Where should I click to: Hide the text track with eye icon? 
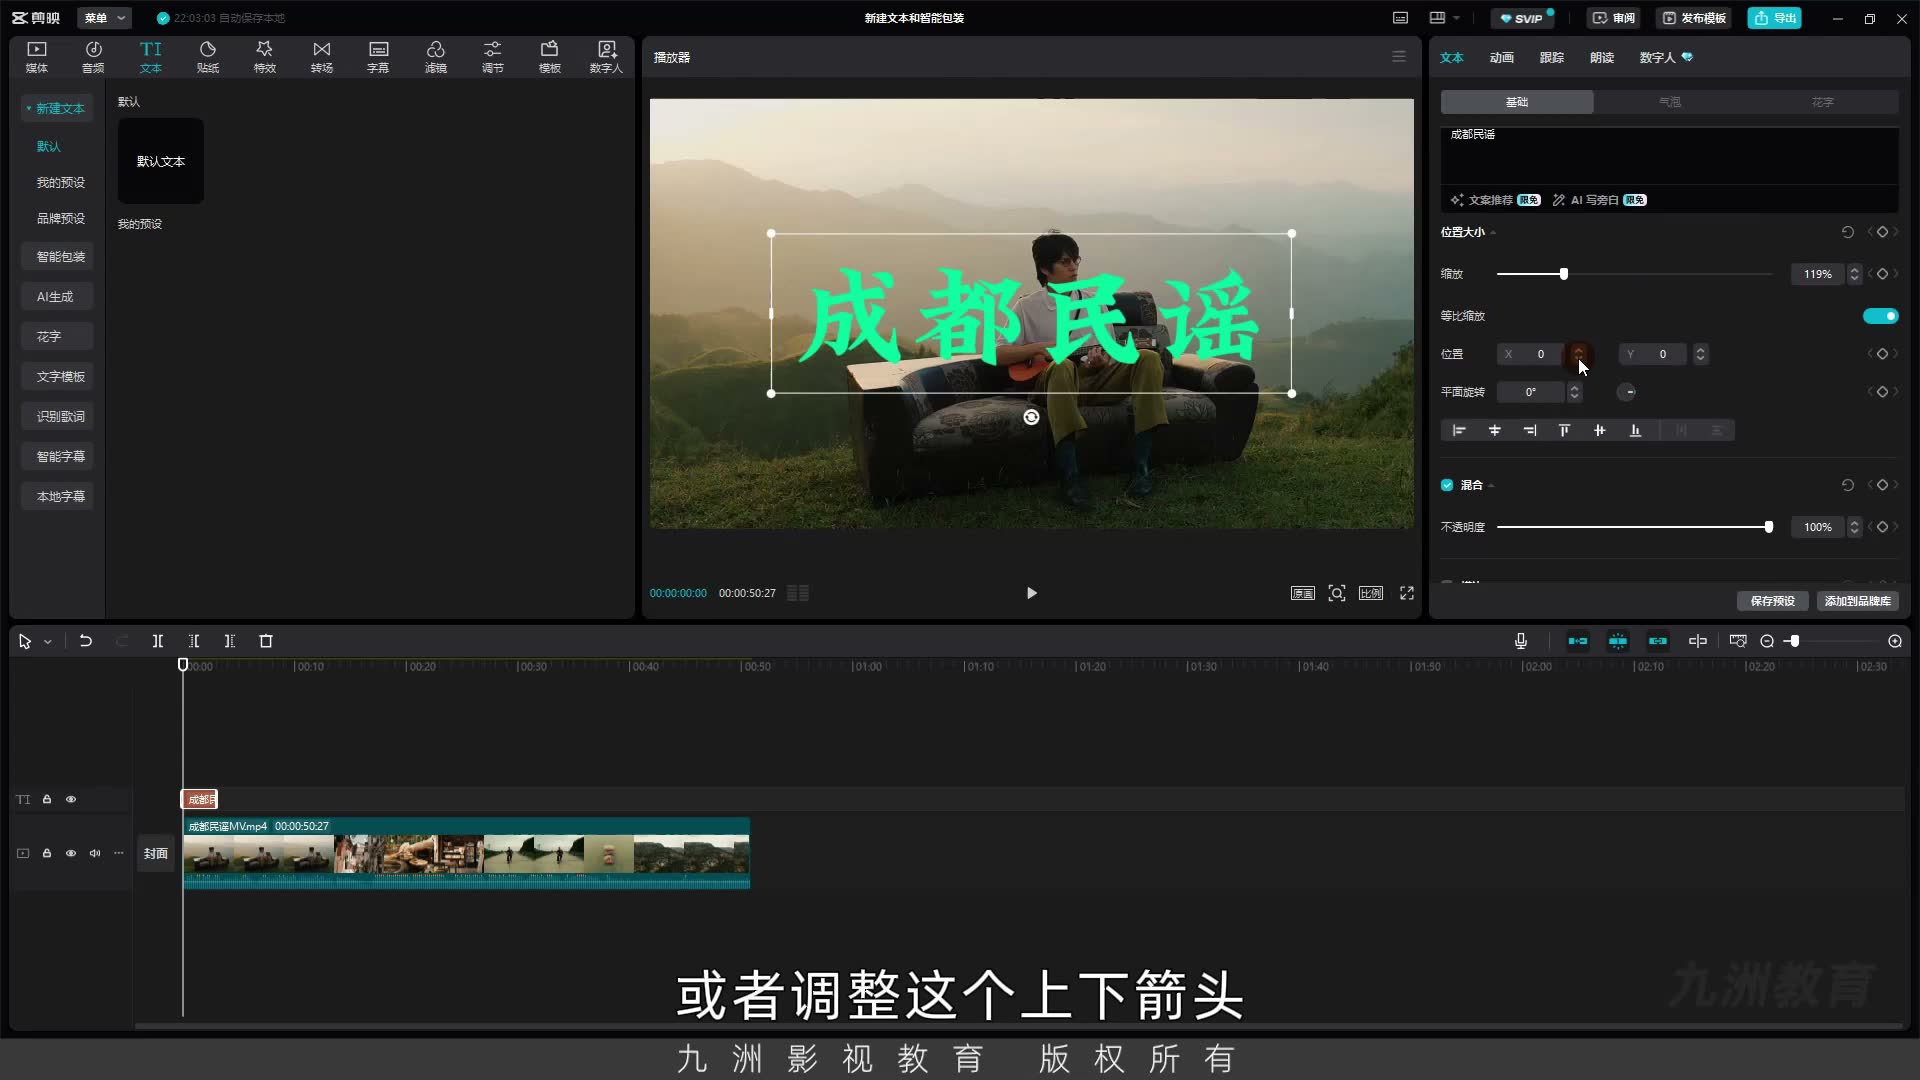pyautogui.click(x=71, y=800)
